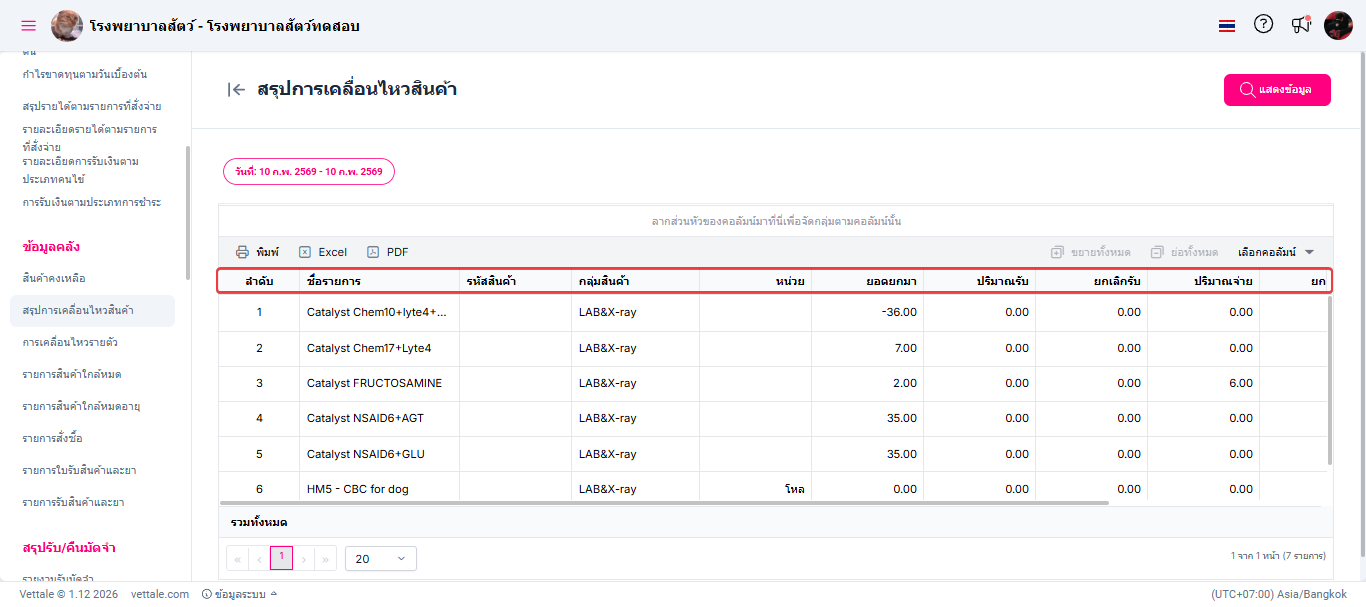Click LAB&X-ray group for Catalyst FRUCTOSAMINE
The height and width of the screenshot is (607, 1366).
[607, 383]
